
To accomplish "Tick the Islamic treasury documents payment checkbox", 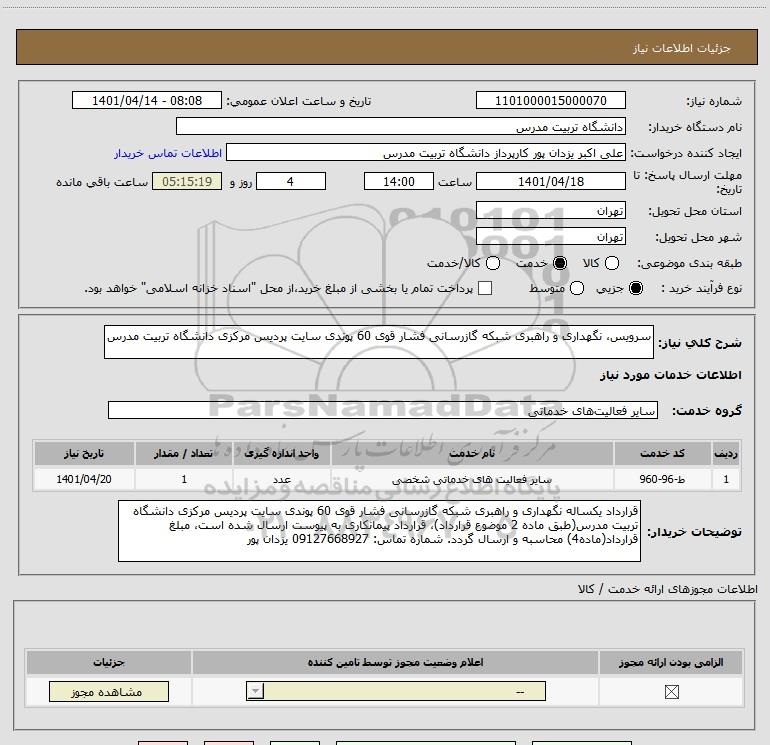I will tap(485, 288).
